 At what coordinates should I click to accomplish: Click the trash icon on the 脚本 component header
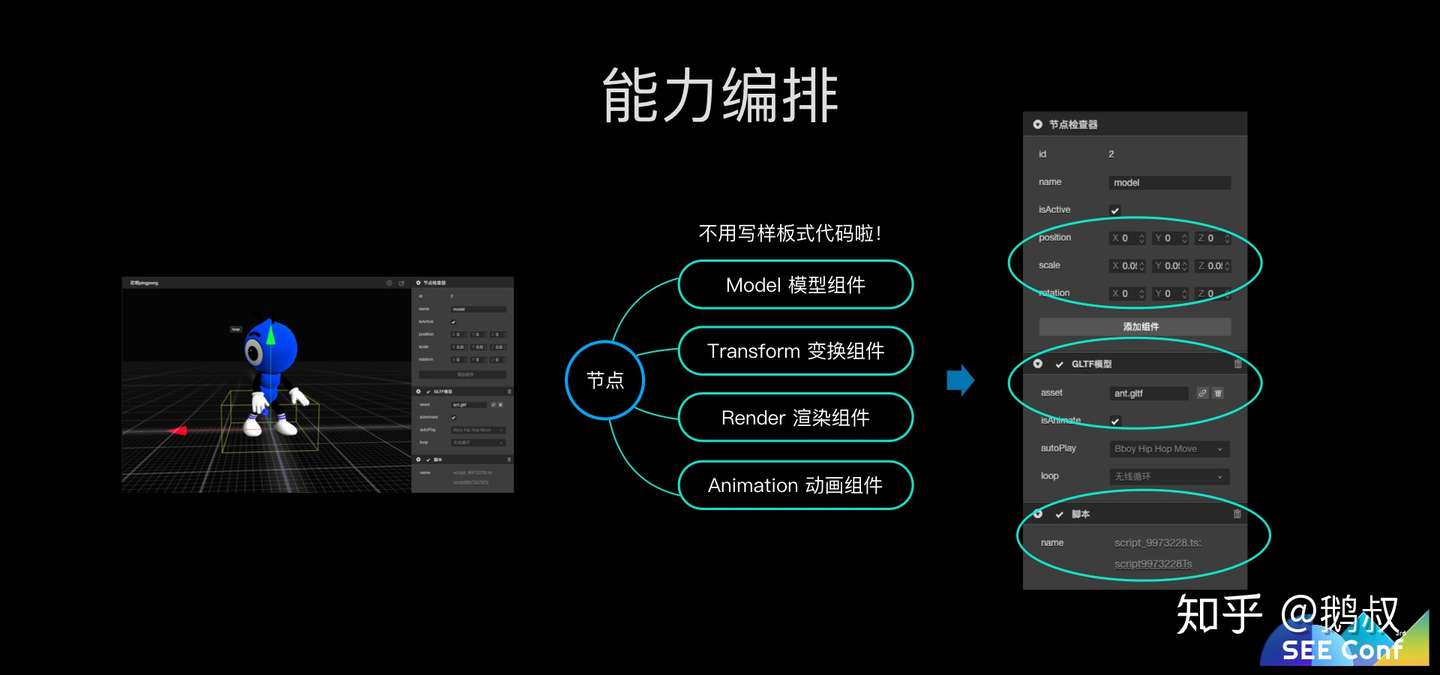tap(1237, 514)
